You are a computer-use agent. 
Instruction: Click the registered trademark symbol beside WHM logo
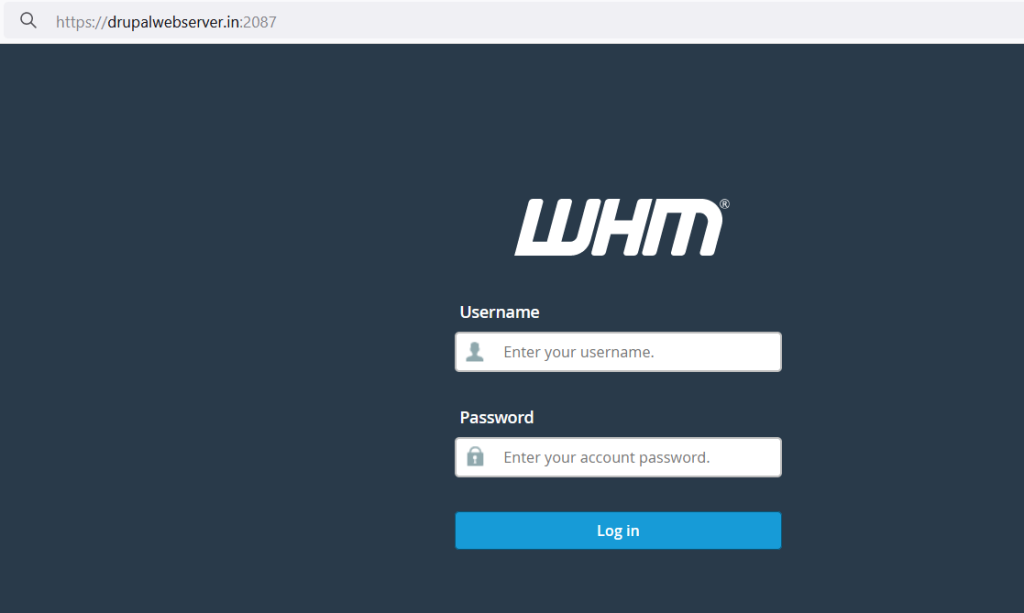point(724,204)
